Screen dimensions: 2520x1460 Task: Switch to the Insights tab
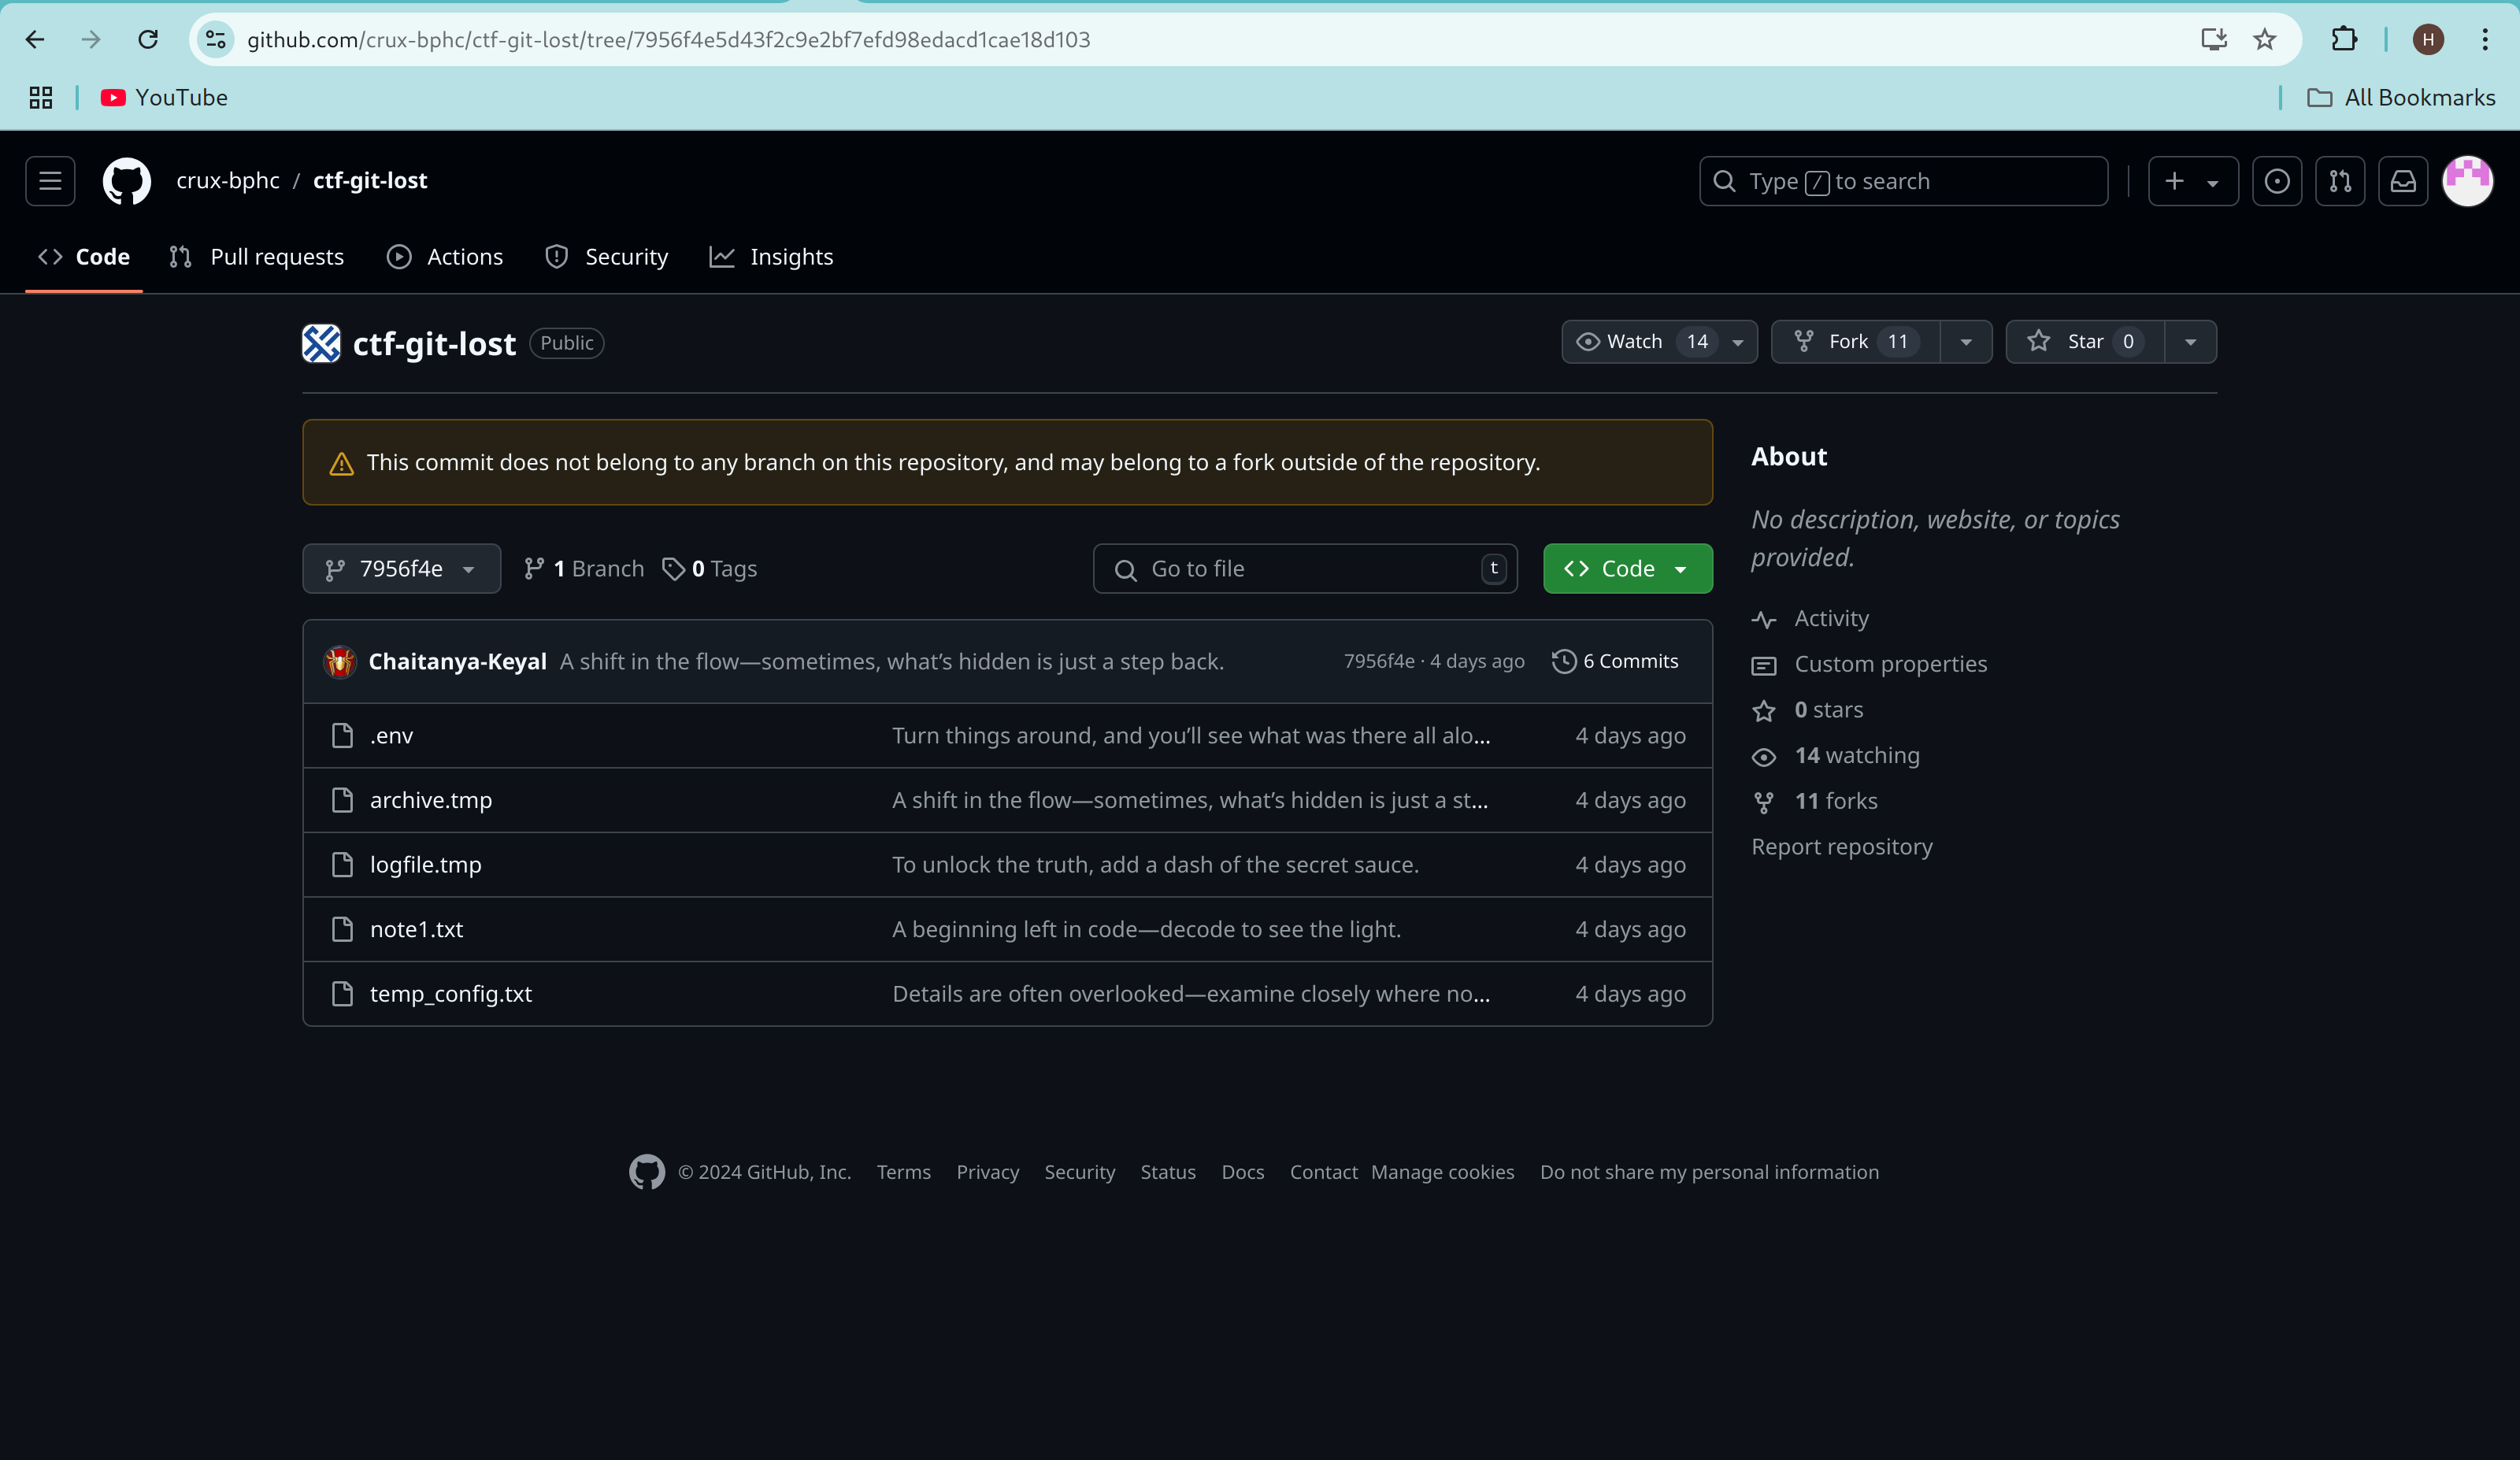pyautogui.click(x=771, y=257)
